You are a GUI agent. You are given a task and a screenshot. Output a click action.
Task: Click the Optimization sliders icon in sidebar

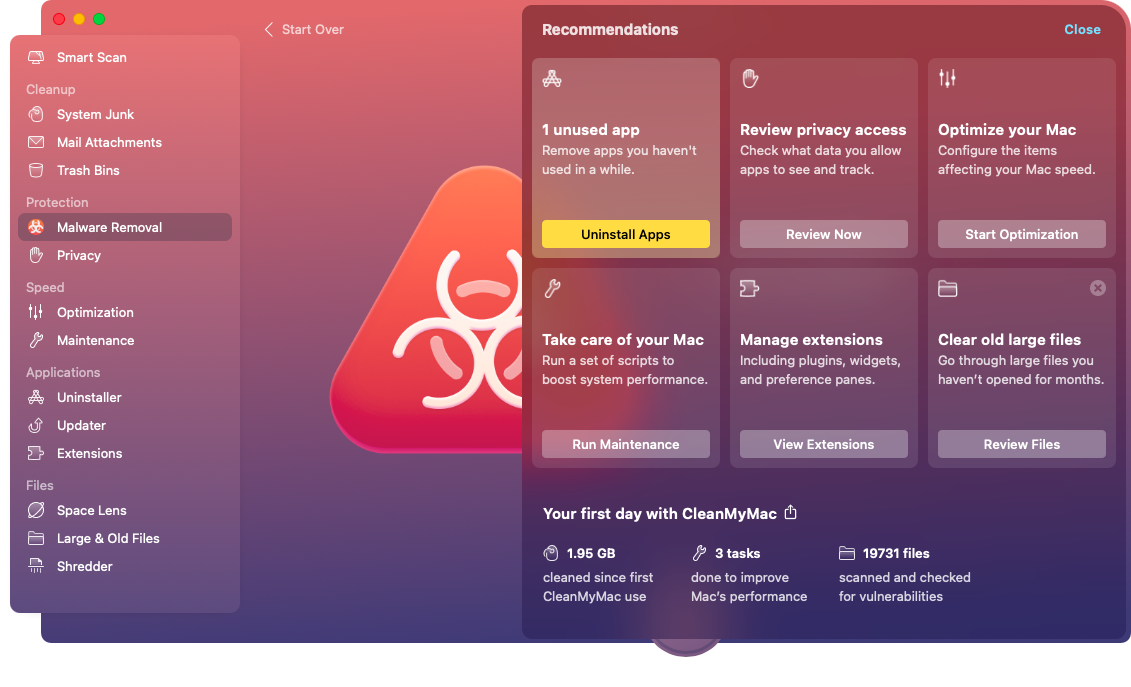point(35,312)
